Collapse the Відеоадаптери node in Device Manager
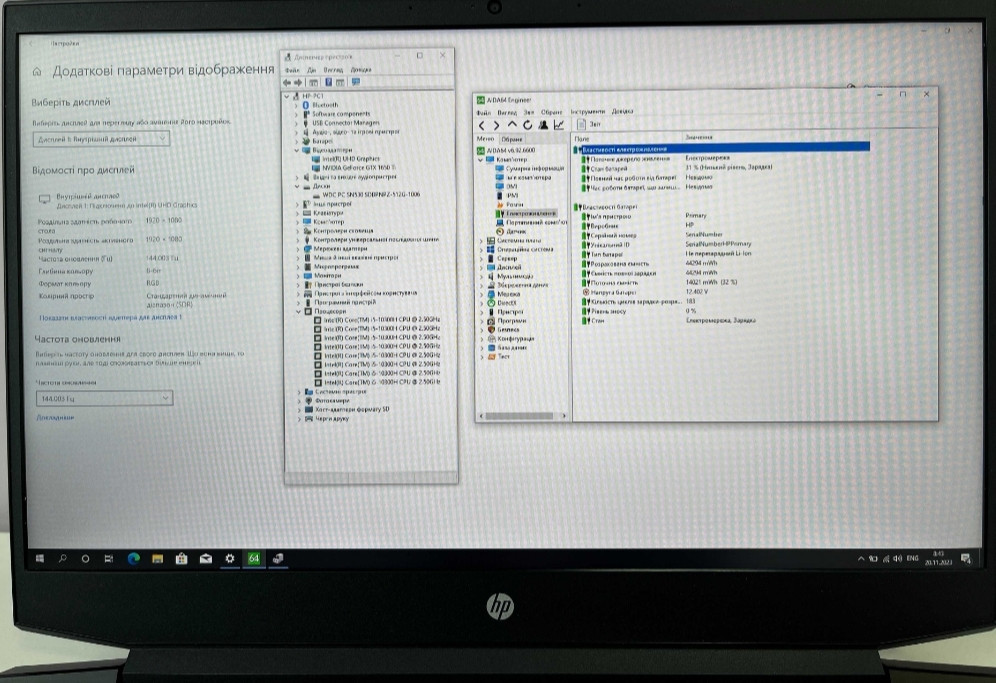 [x=296, y=150]
